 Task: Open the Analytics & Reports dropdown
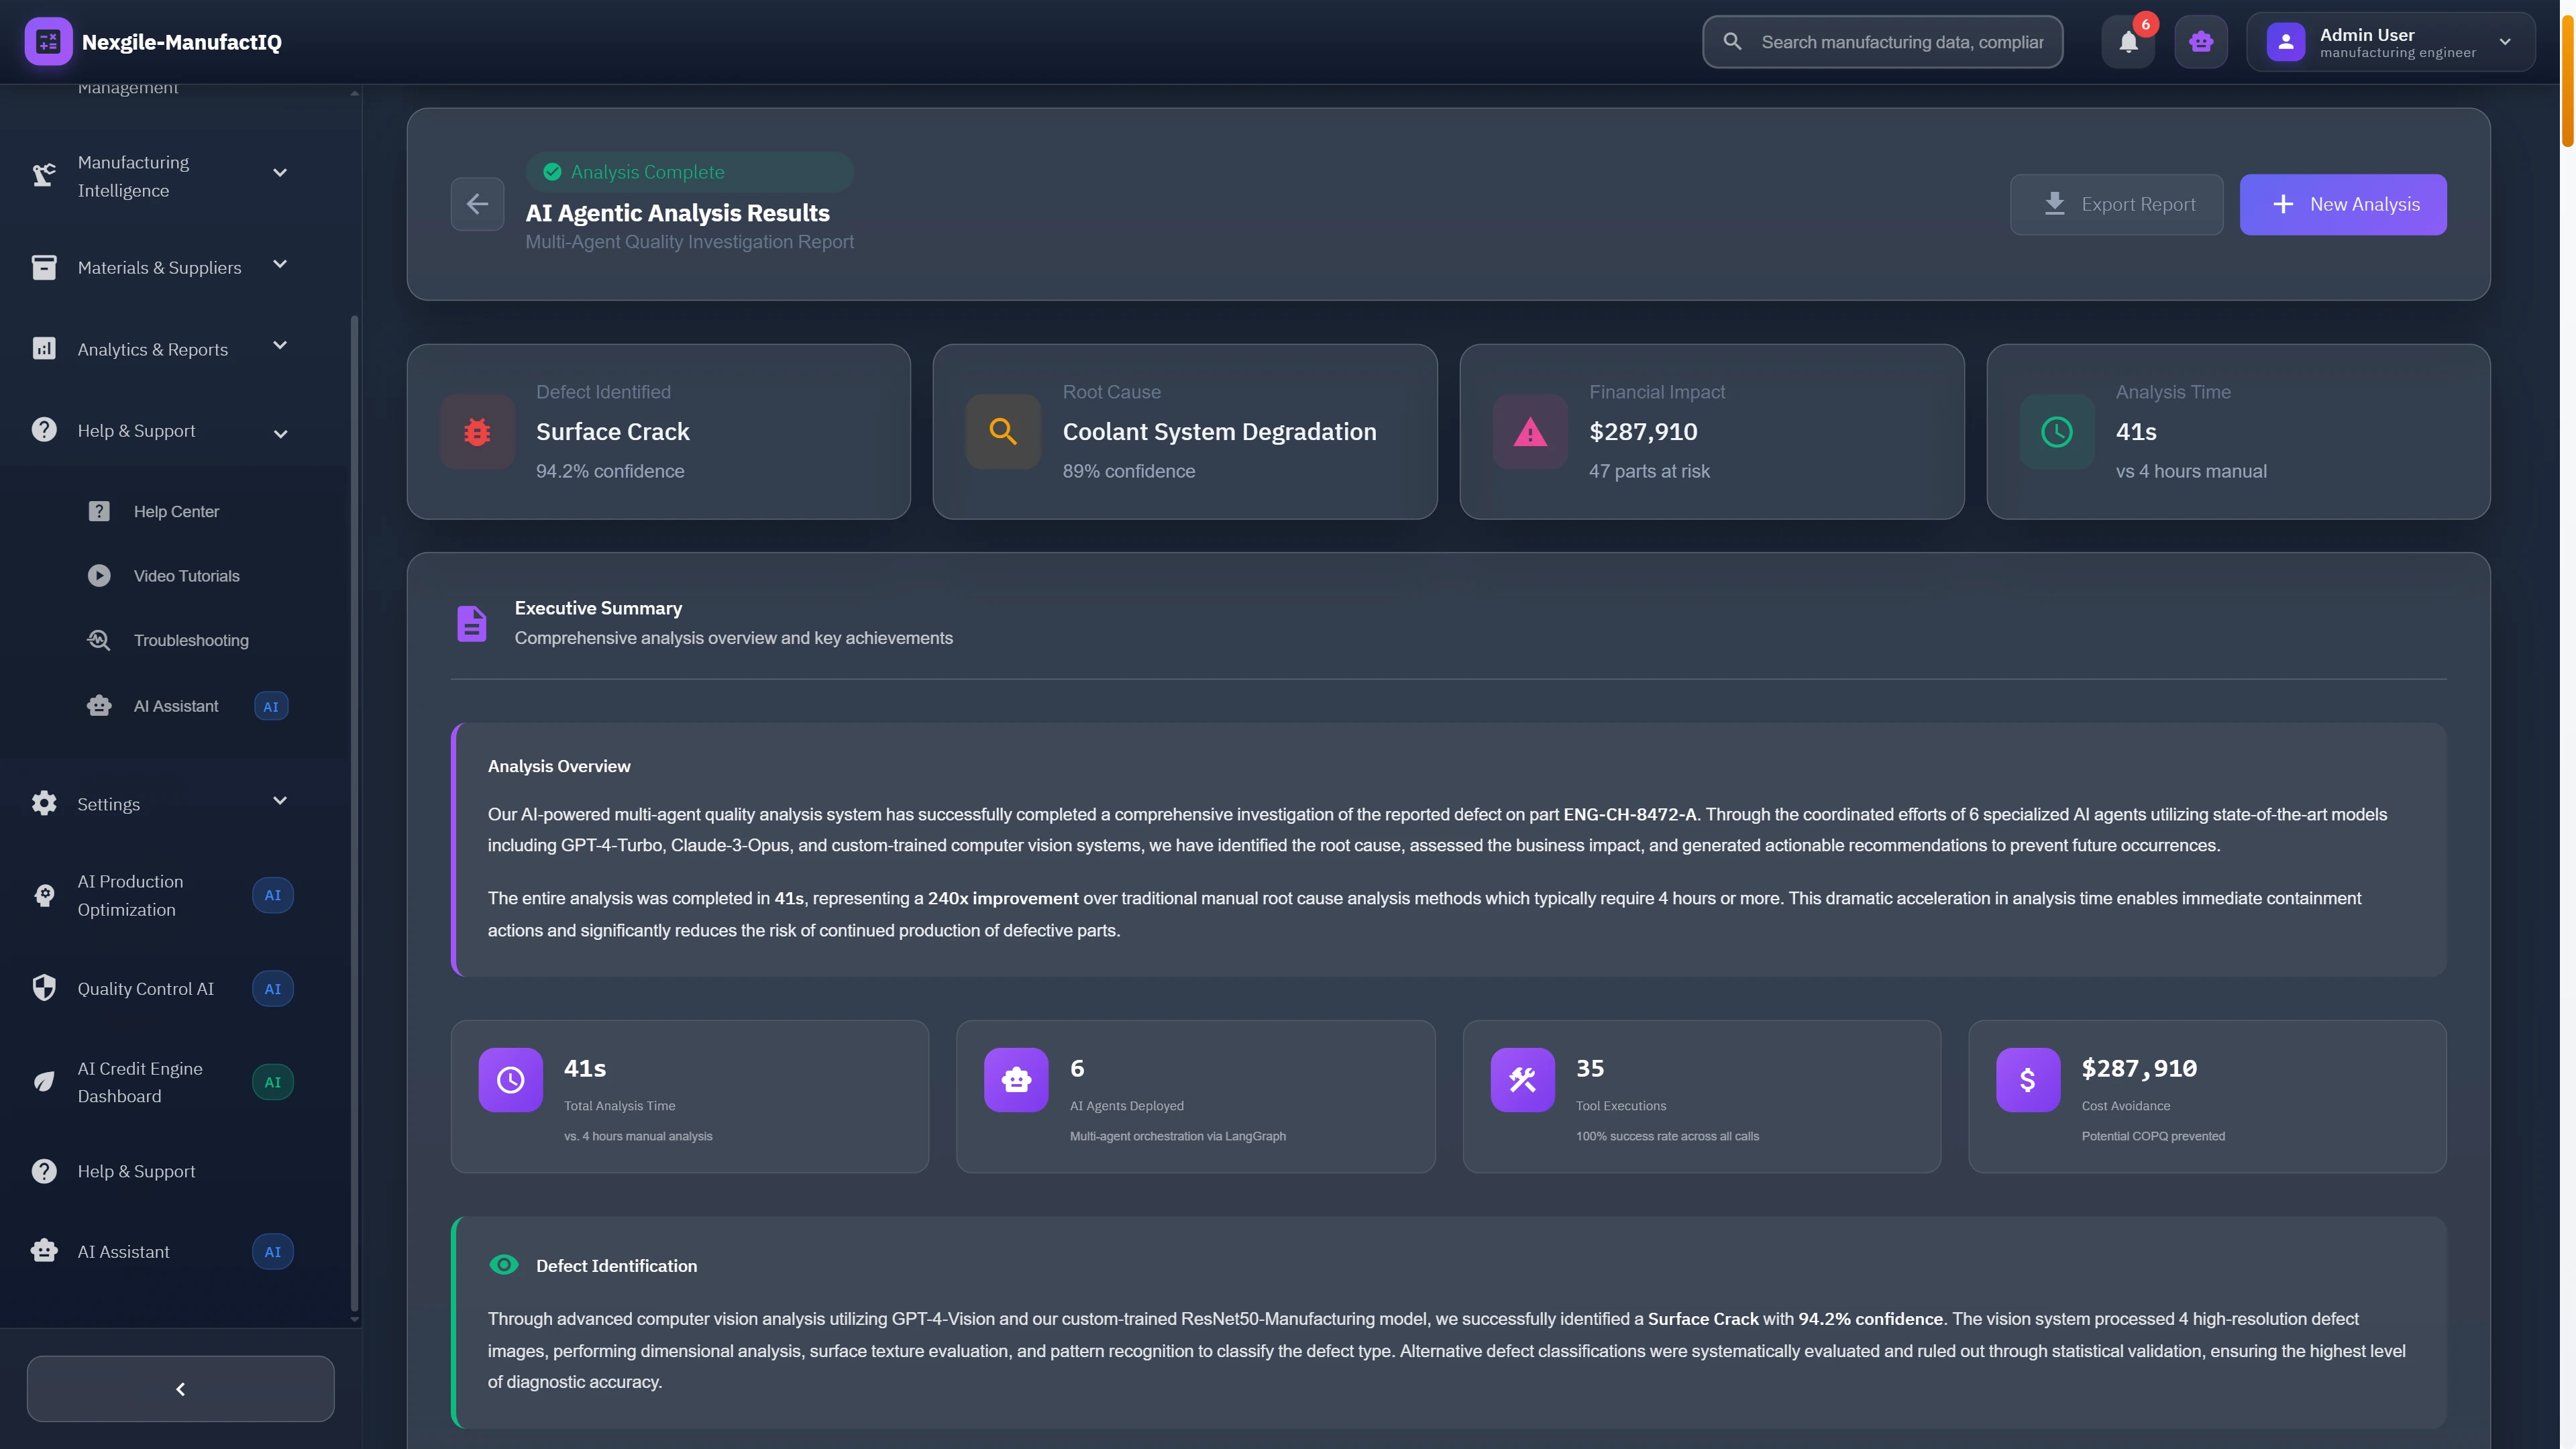tap(152, 348)
